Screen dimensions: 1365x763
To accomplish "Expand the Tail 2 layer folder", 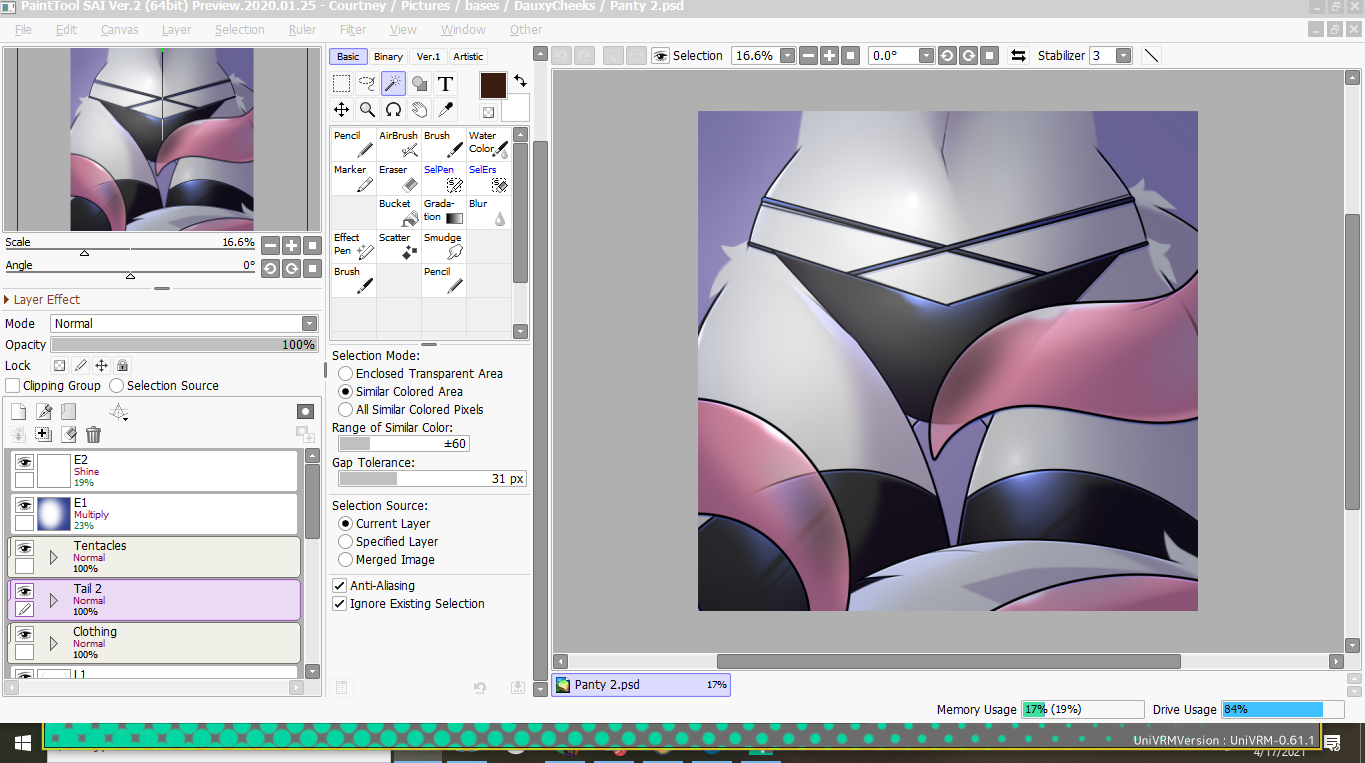I will 54,601.
